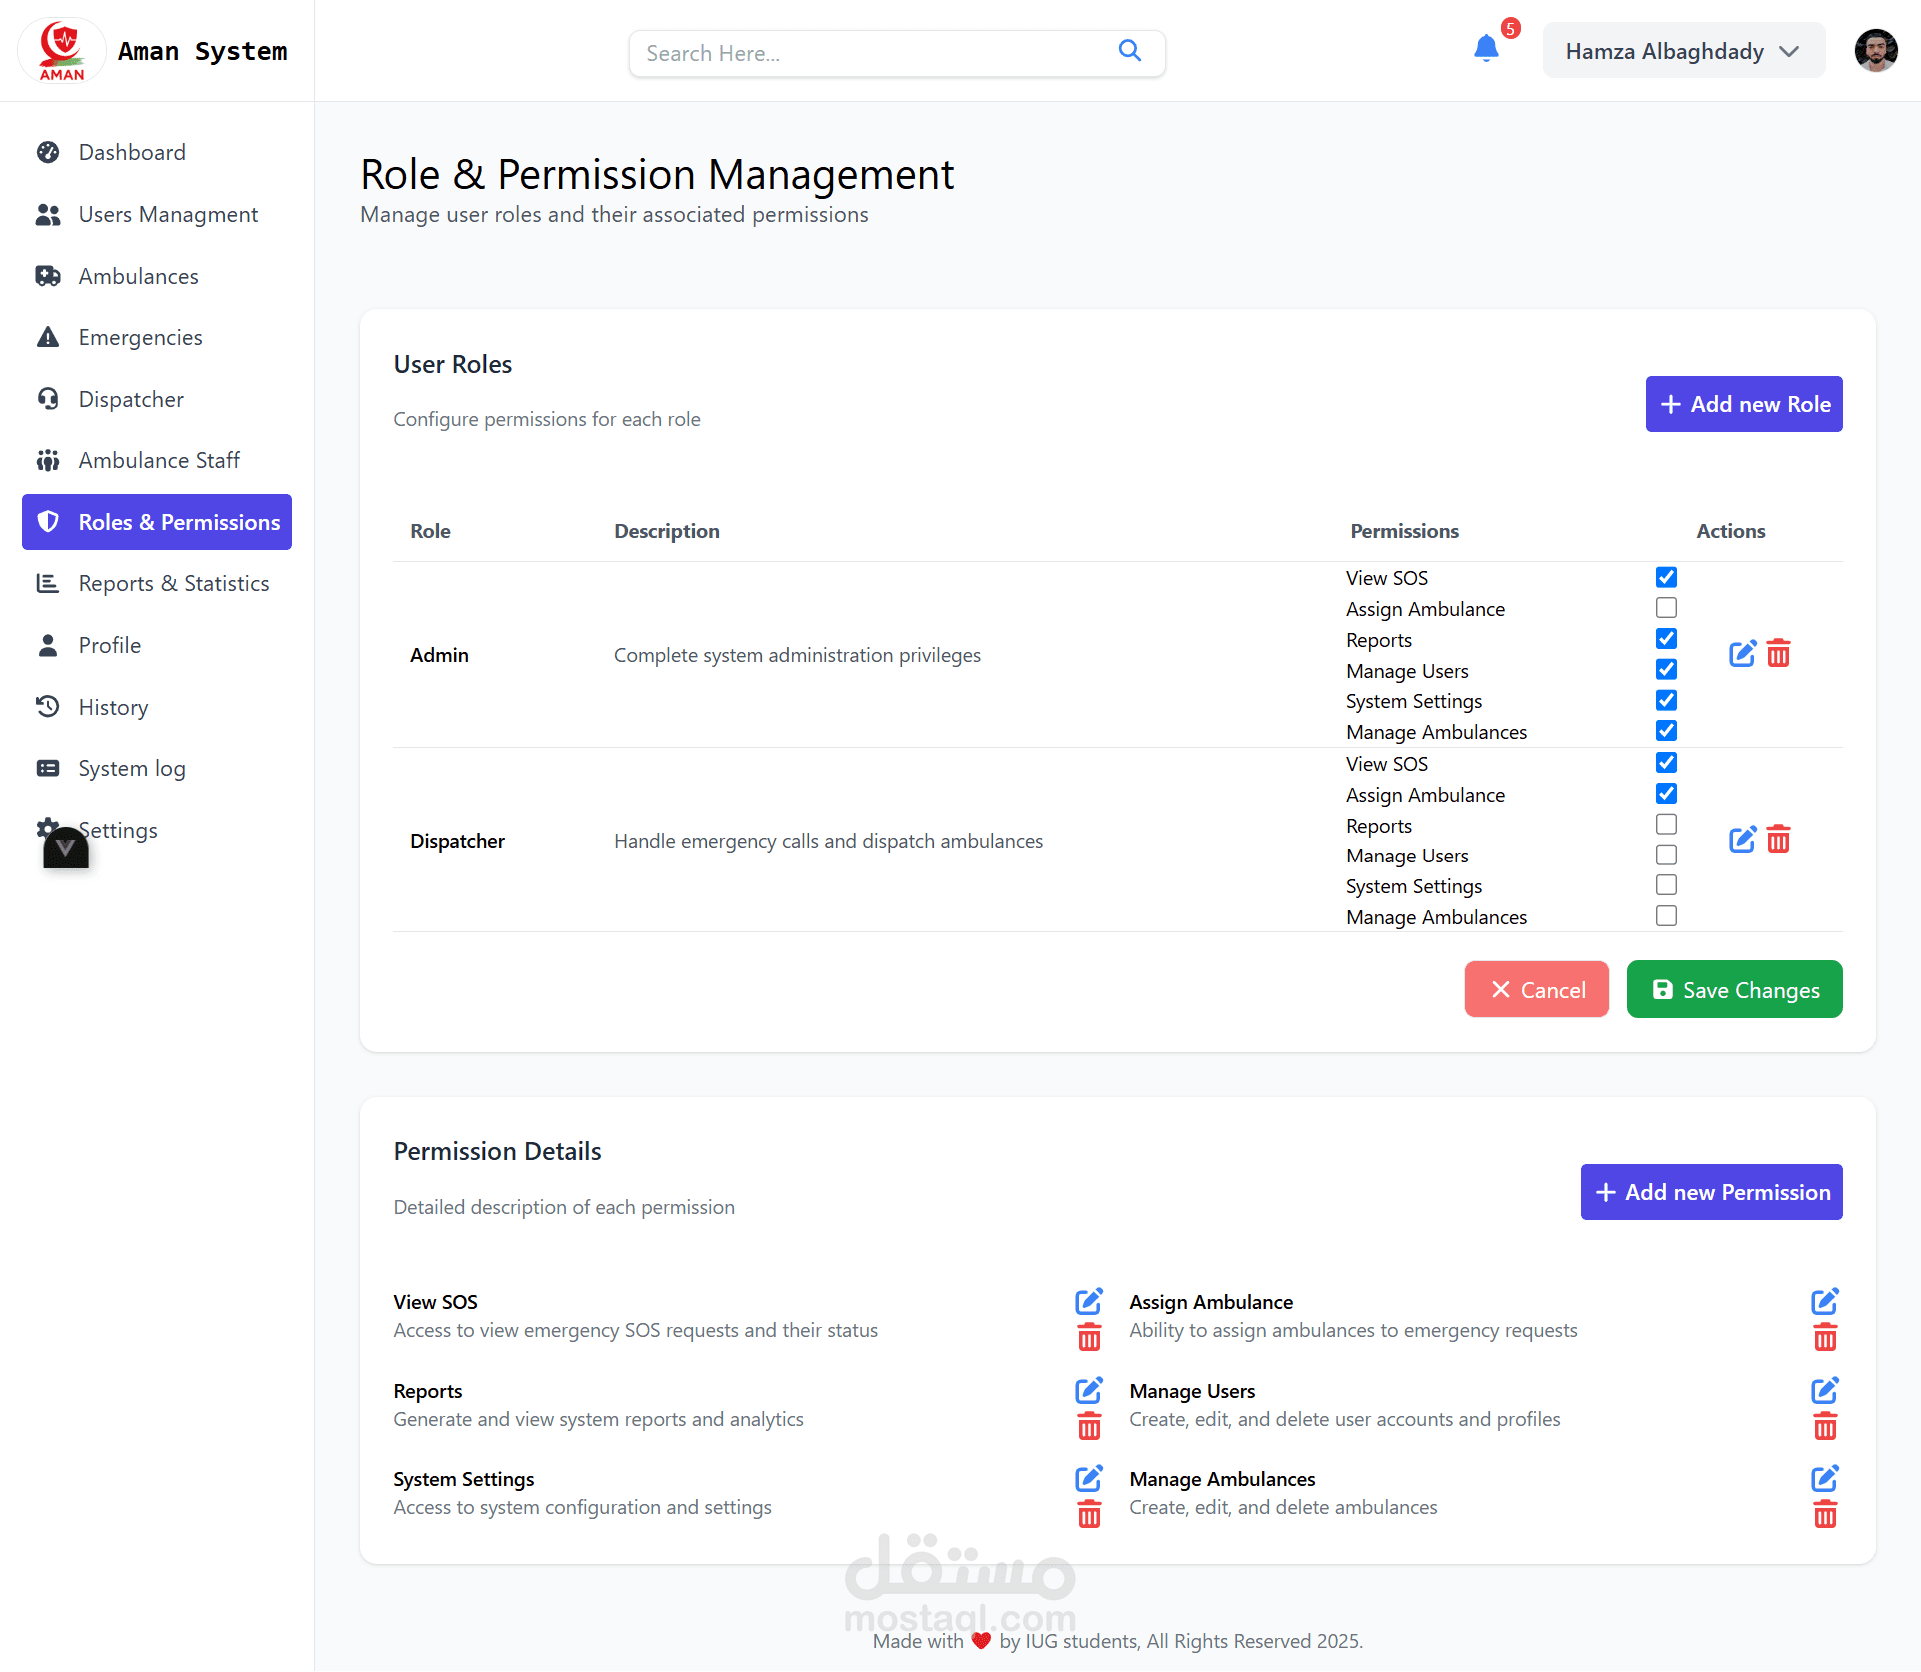This screenshot has width=1921, height=1672.
Task: Open Hamza Albaghdady user dropdown
Action: (1683, 51)
